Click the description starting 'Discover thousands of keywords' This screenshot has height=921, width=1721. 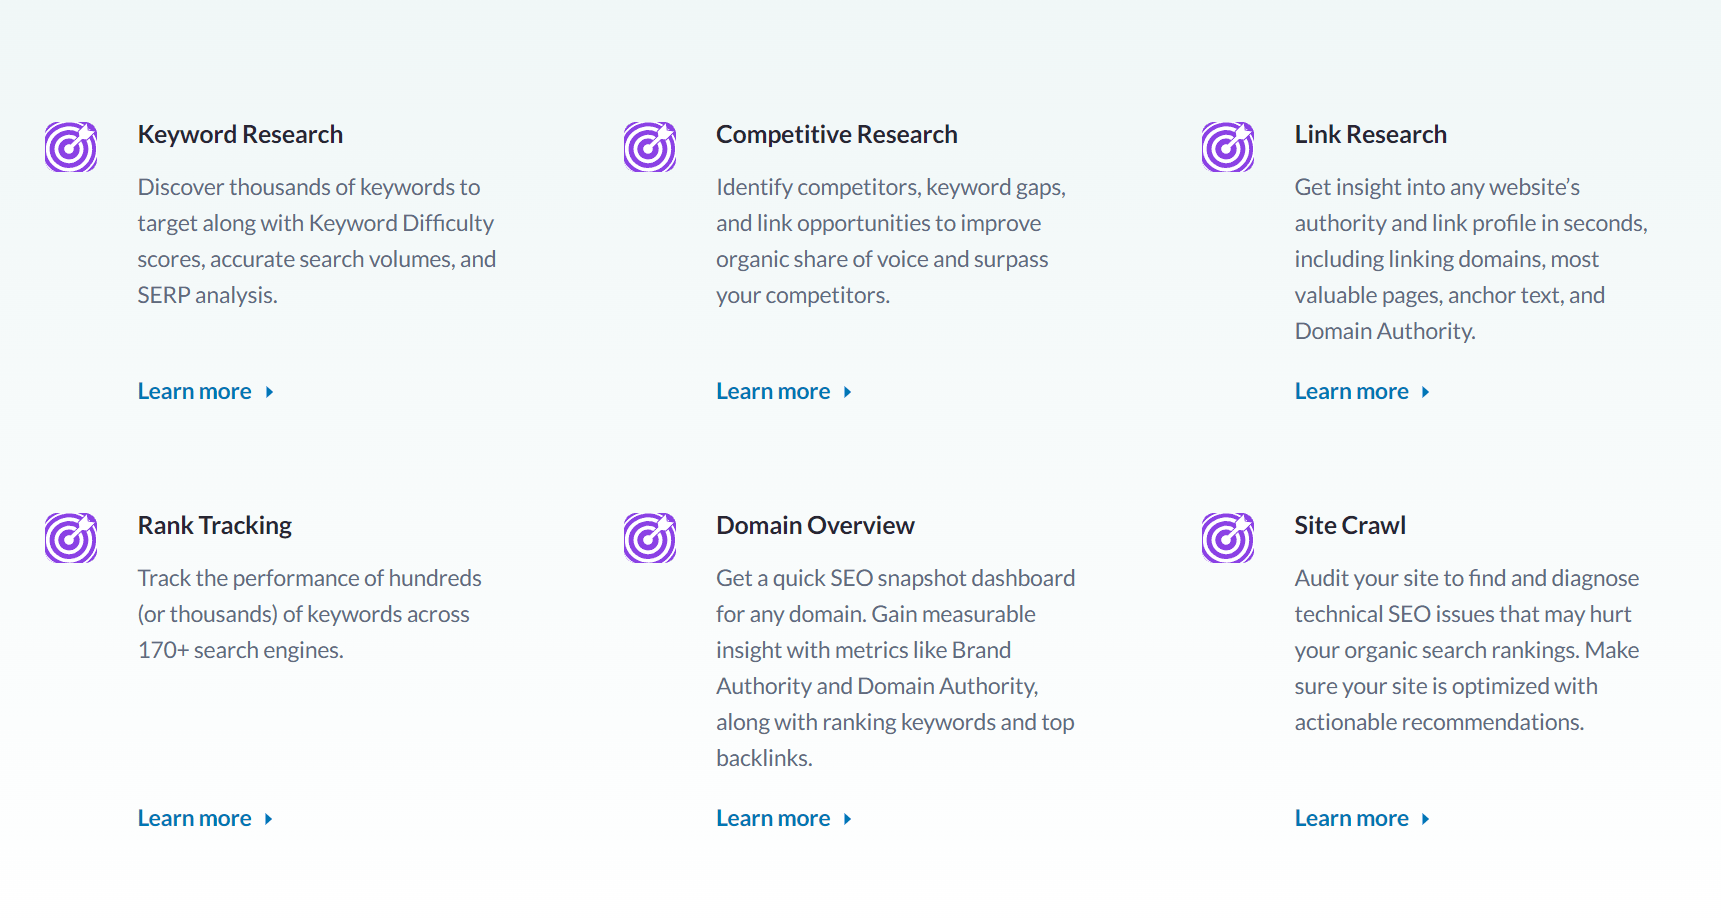point(317,241)
